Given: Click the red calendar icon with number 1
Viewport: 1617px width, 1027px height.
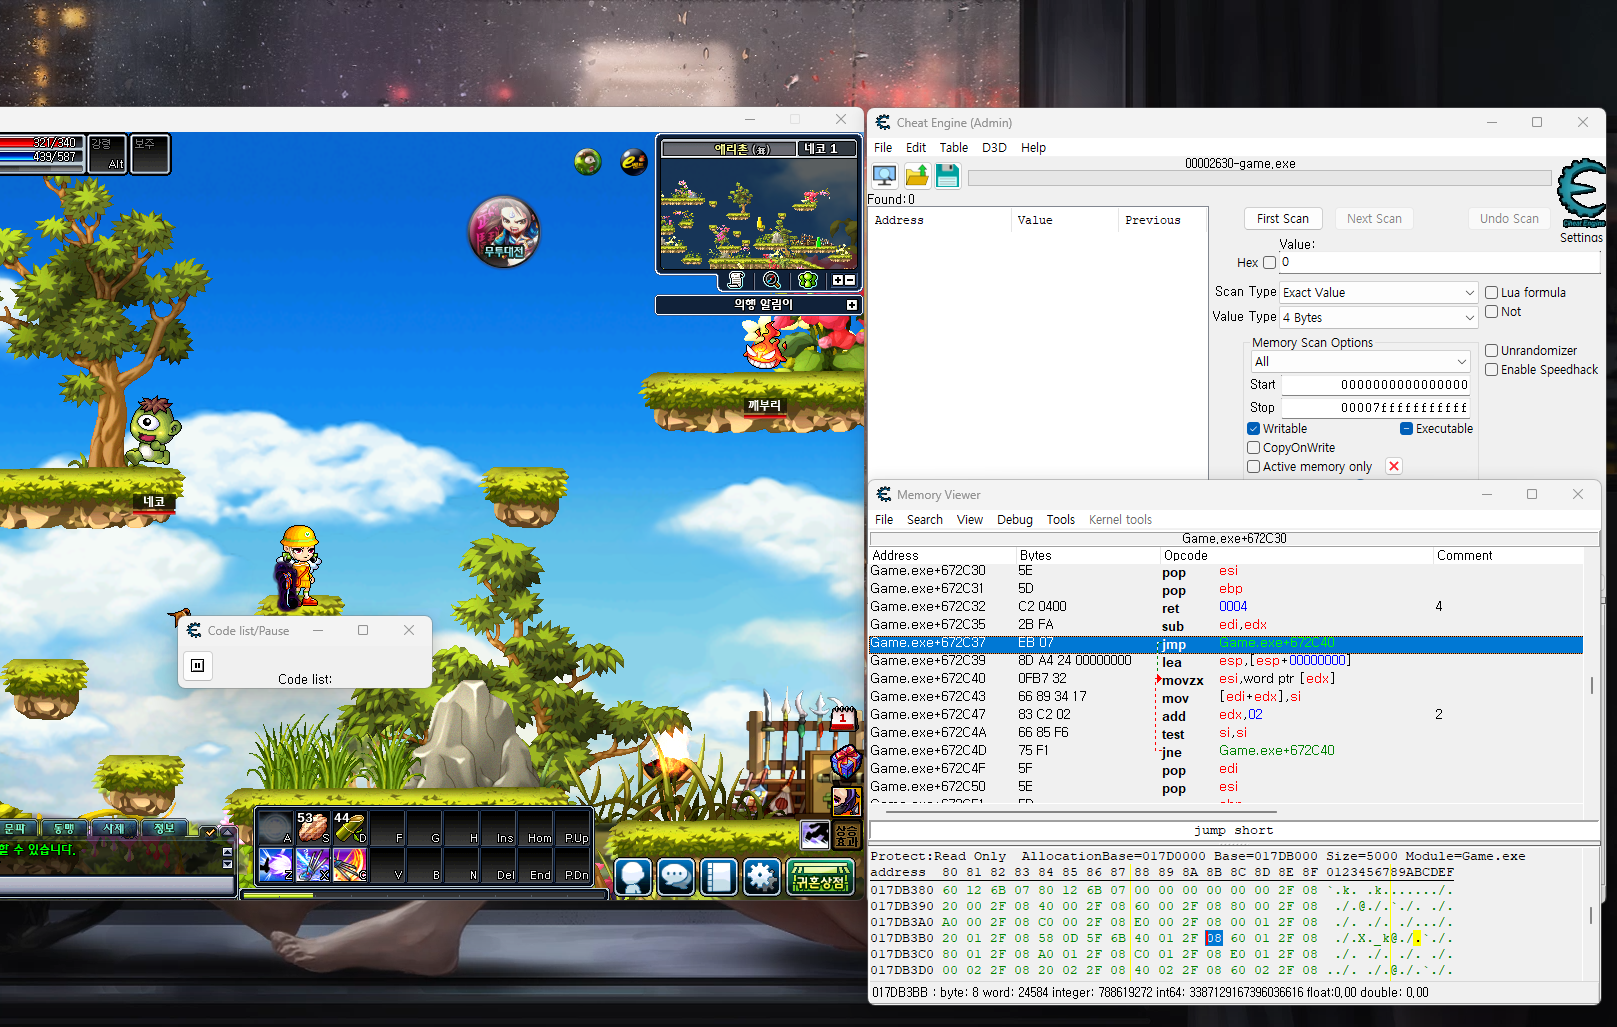Looking at the screenshot, I should [843, 717].
